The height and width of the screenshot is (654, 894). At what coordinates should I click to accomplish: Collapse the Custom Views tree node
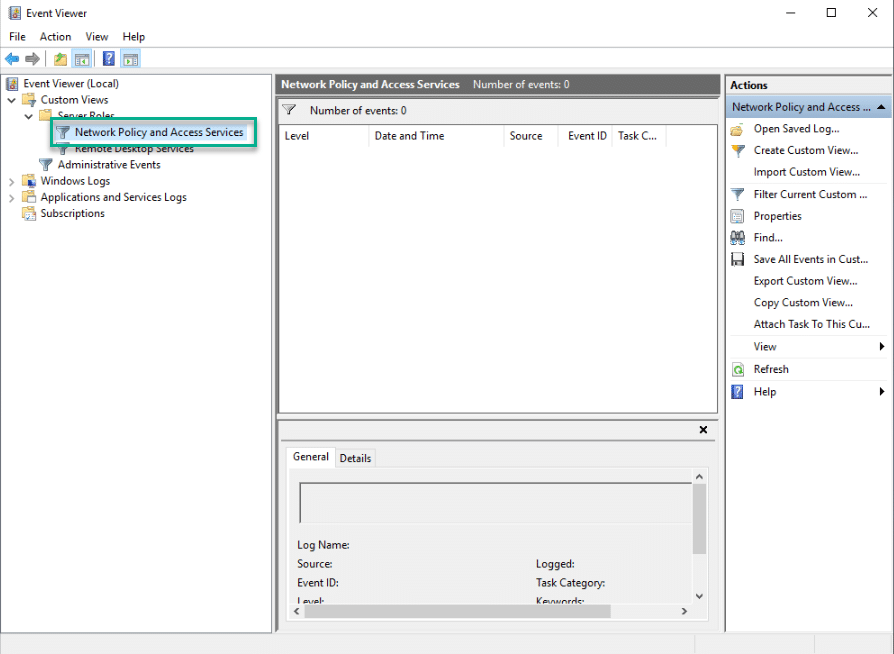tap(11, 100)
